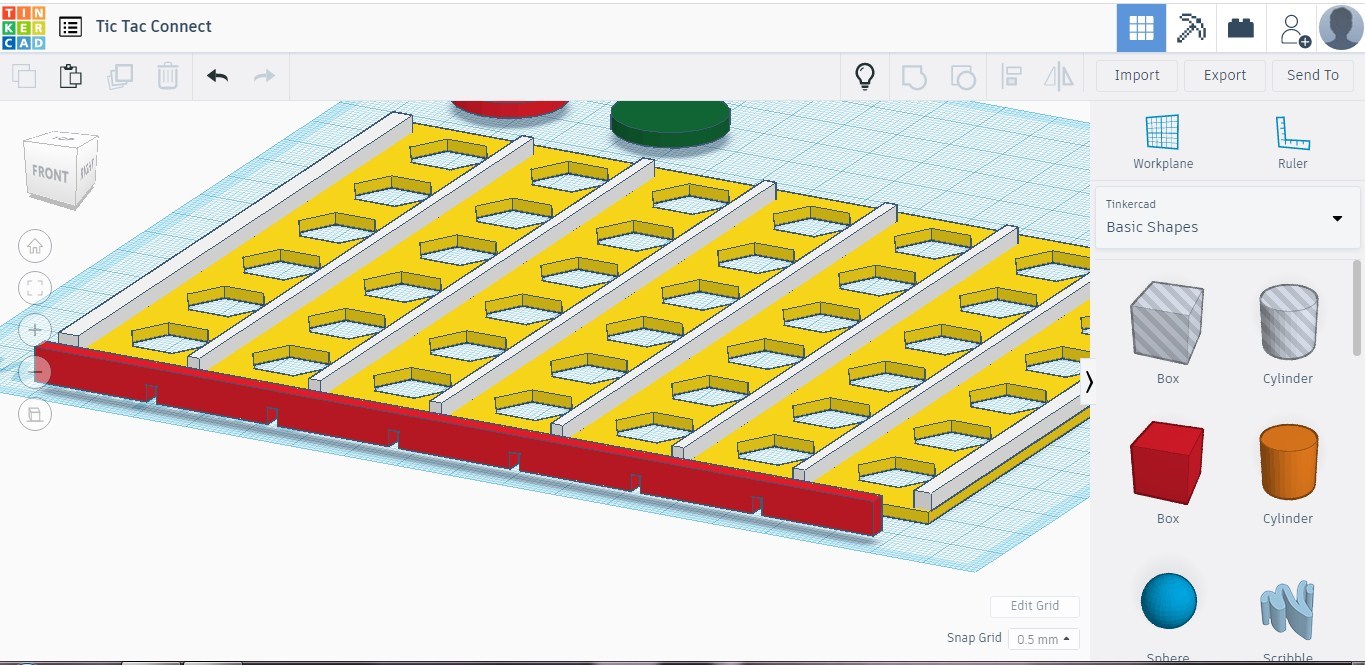The width and height of the screenshot is (1365, 665).
Task: Select the red Box shape
Action: coord(1167,463)
